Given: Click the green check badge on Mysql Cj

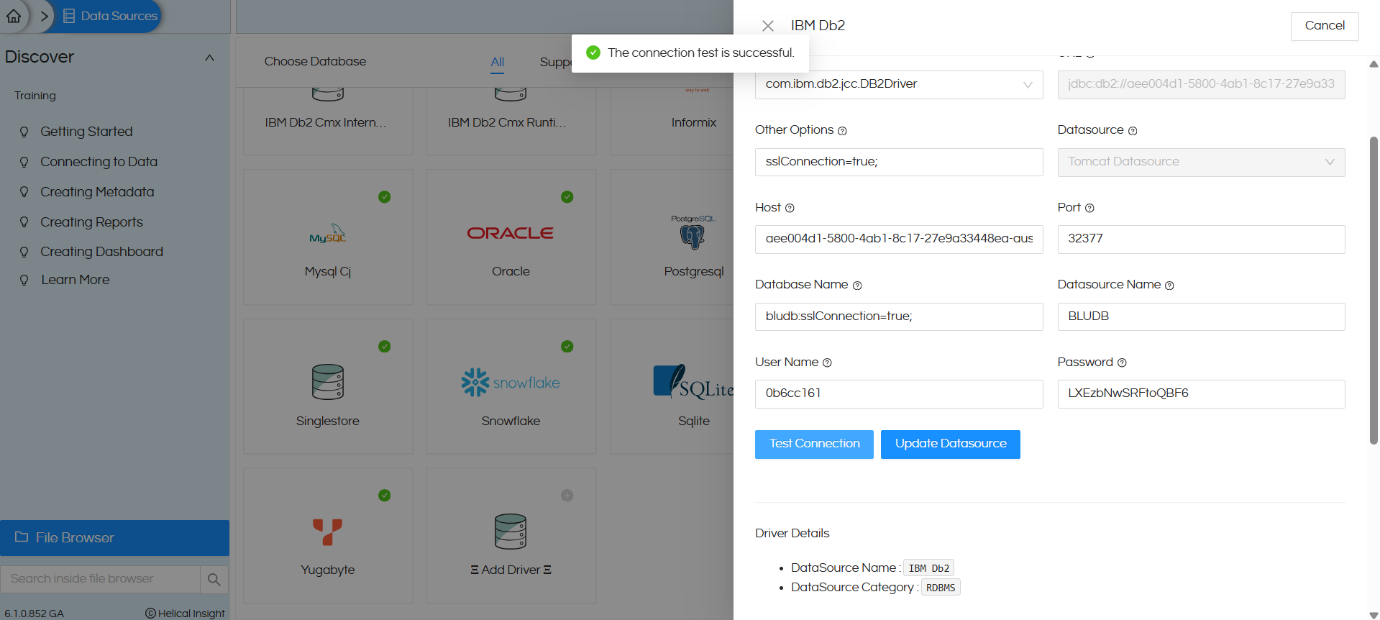Looking at the screenshot, I should pyautogui.click(x=384, y=197).
